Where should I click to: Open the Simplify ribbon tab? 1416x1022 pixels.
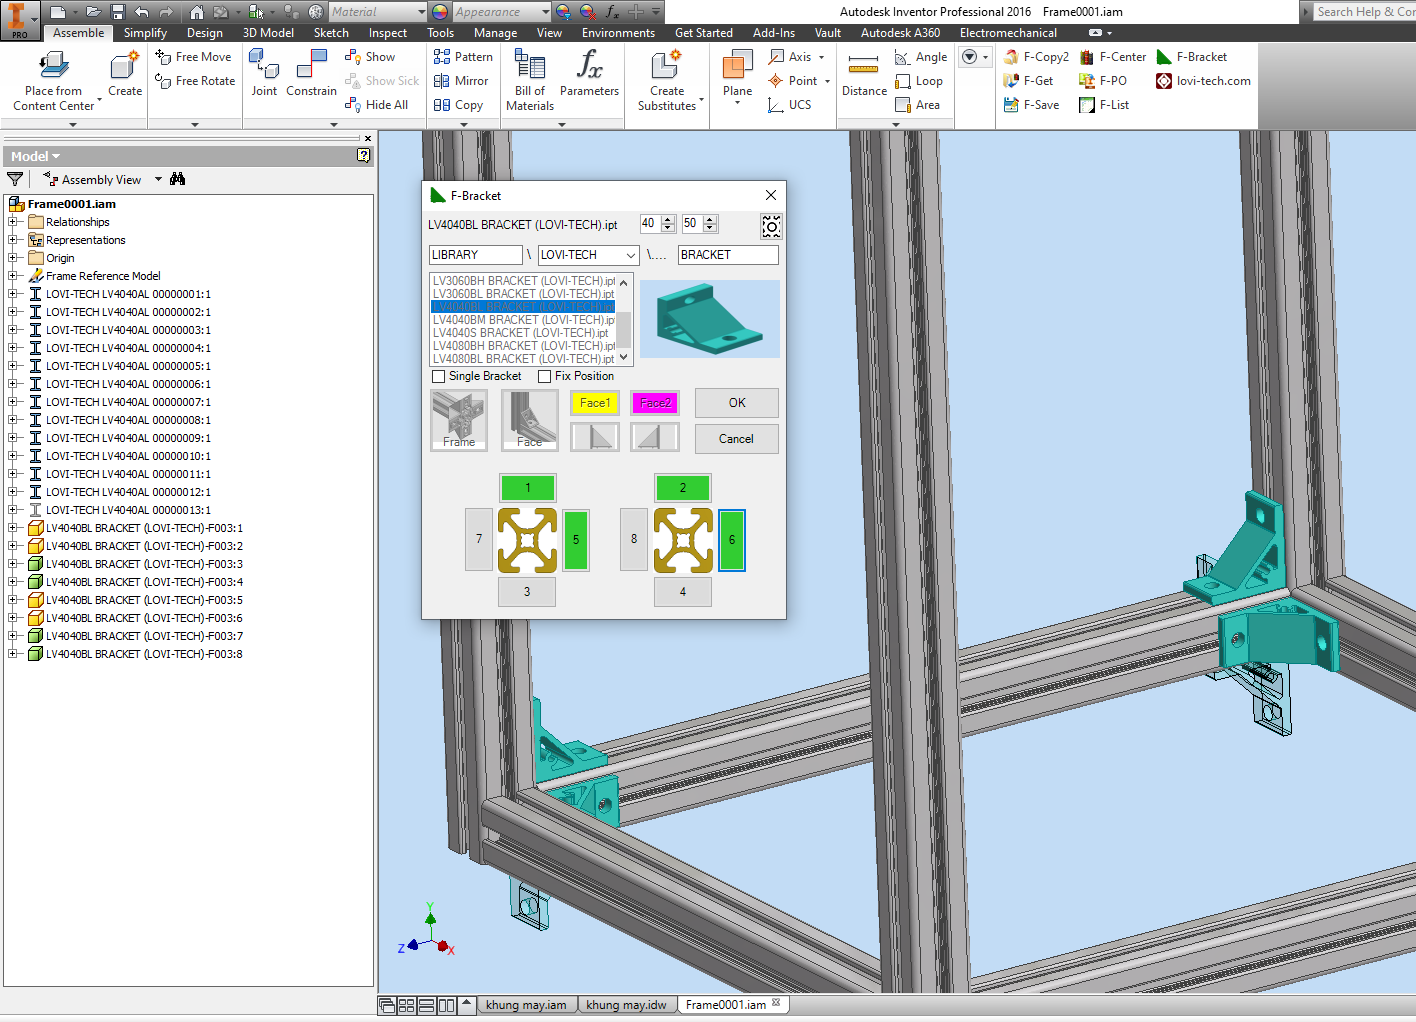pyautogui.click(x=145, y=33)
